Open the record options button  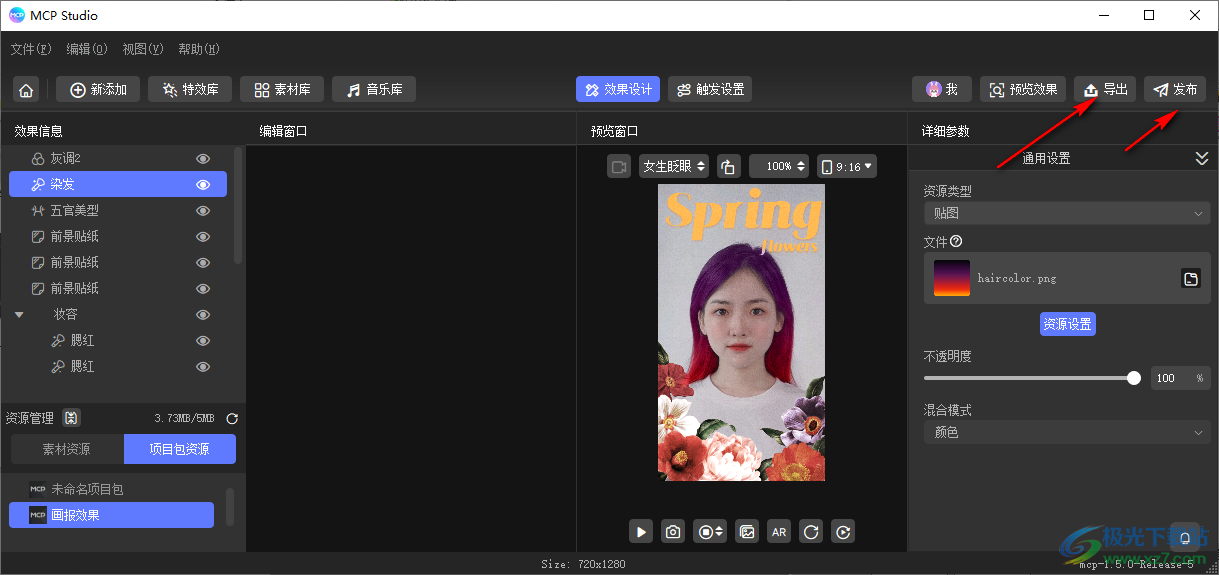point(709,532)
